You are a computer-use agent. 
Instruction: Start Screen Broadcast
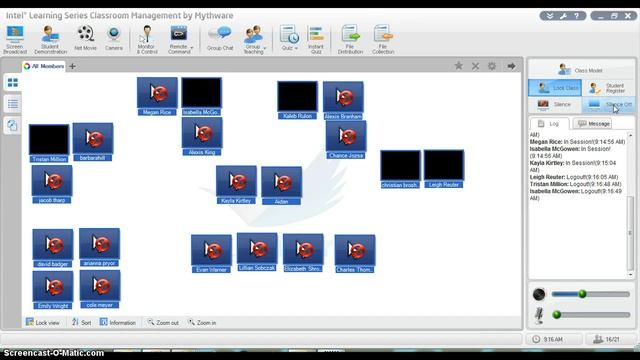point(15,40)
